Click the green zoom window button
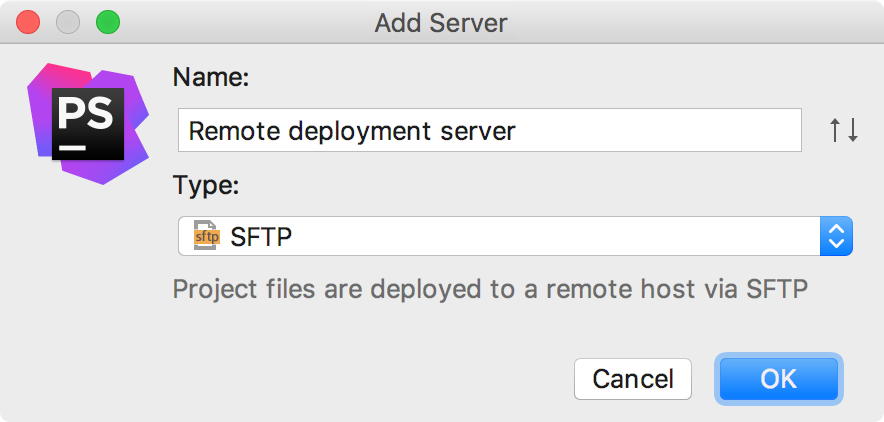Image resolution: width=884 pixels, height=422 pixels. pyautogui.click(x=108, y=23)
